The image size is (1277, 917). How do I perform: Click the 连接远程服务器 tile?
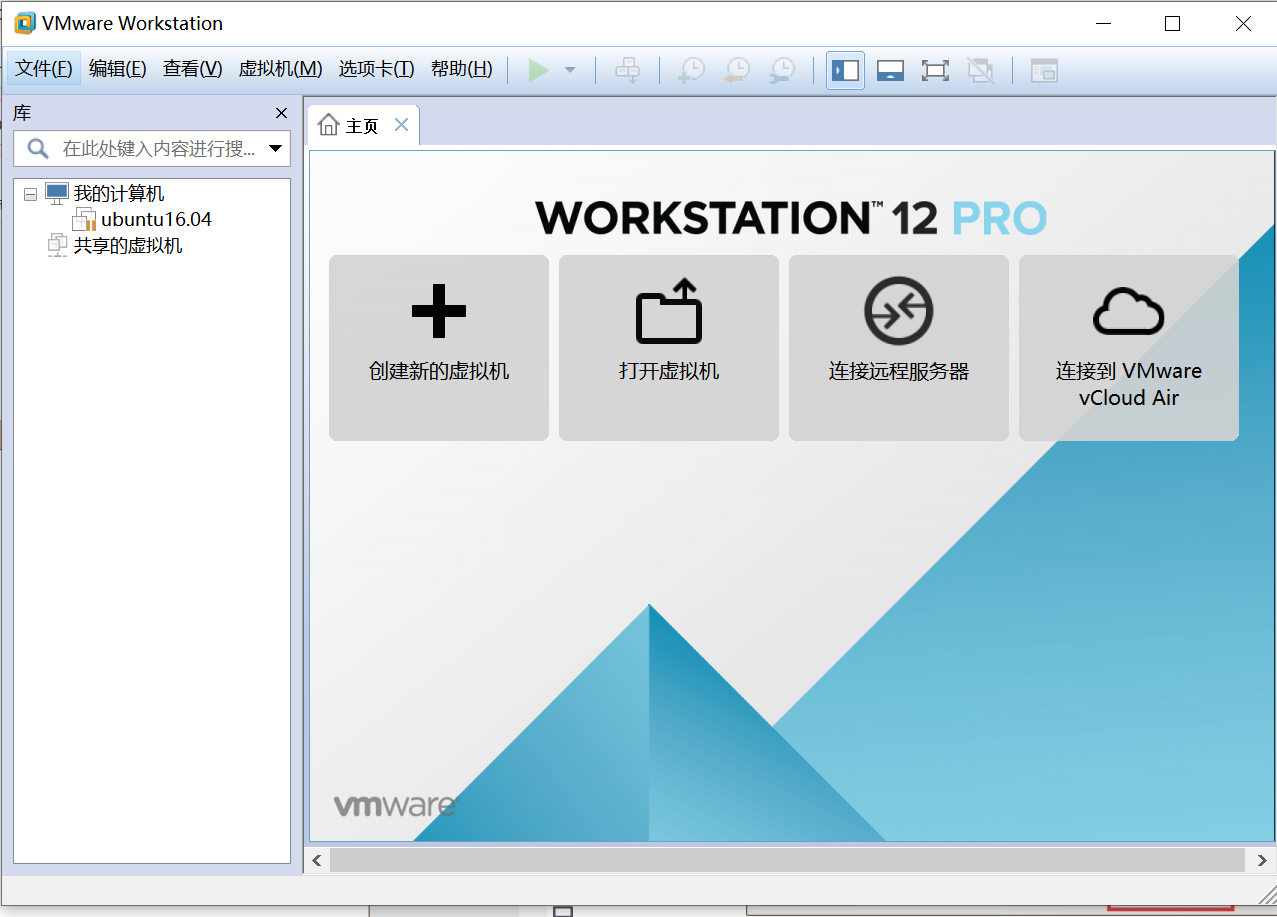click(899, 348)
